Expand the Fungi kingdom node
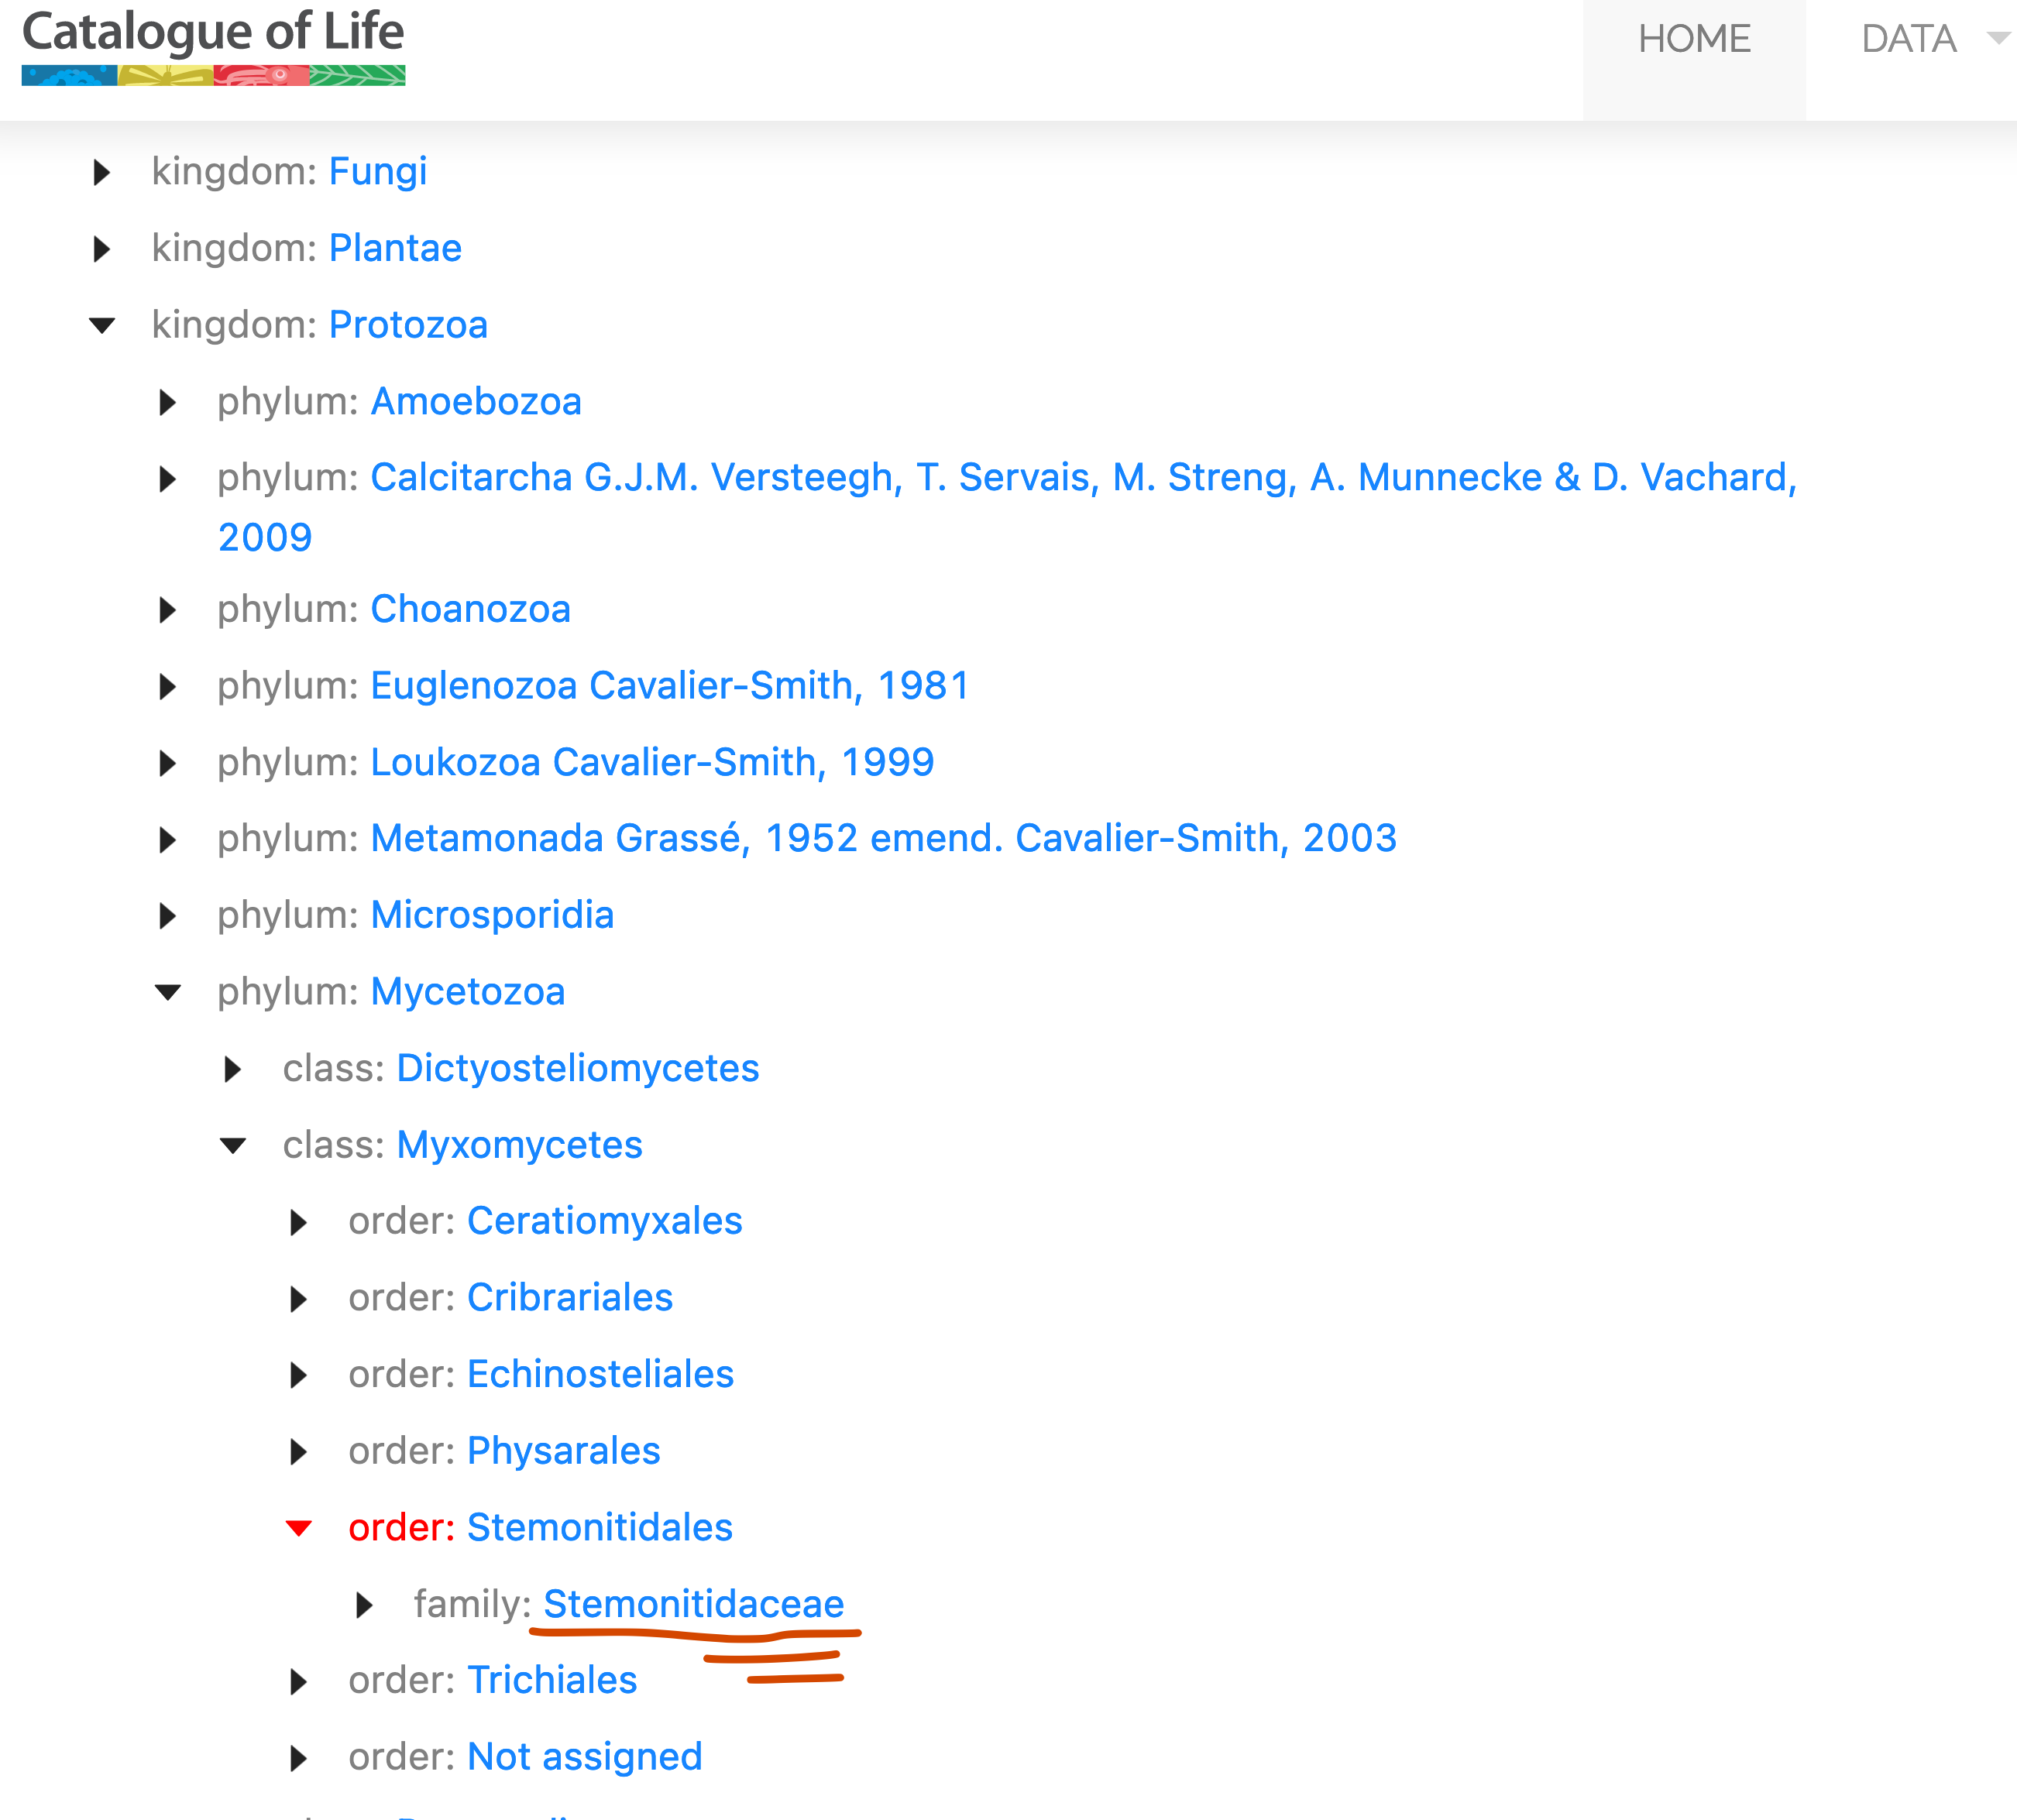2017x1820 pixels. click(101, 172)
